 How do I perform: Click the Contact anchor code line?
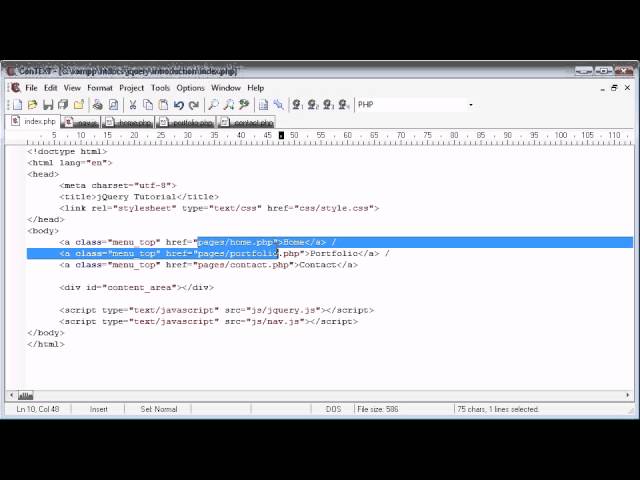208,265
